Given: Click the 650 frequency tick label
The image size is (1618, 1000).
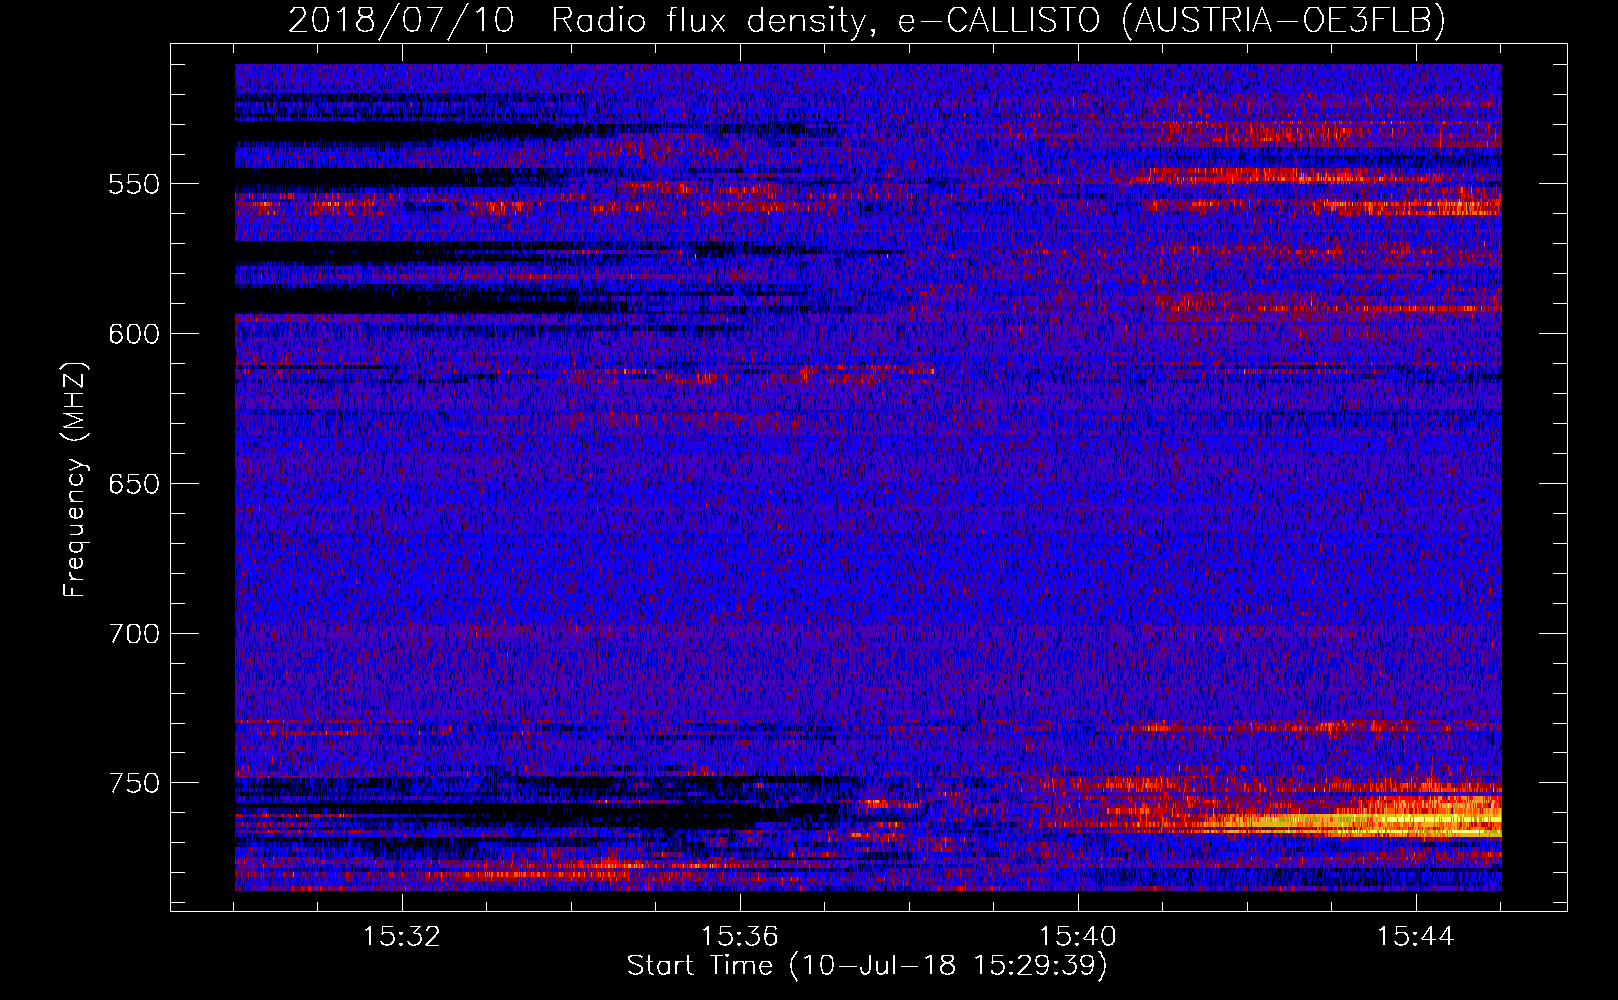Looking at the screenshot, I should [x=134, y=484].
